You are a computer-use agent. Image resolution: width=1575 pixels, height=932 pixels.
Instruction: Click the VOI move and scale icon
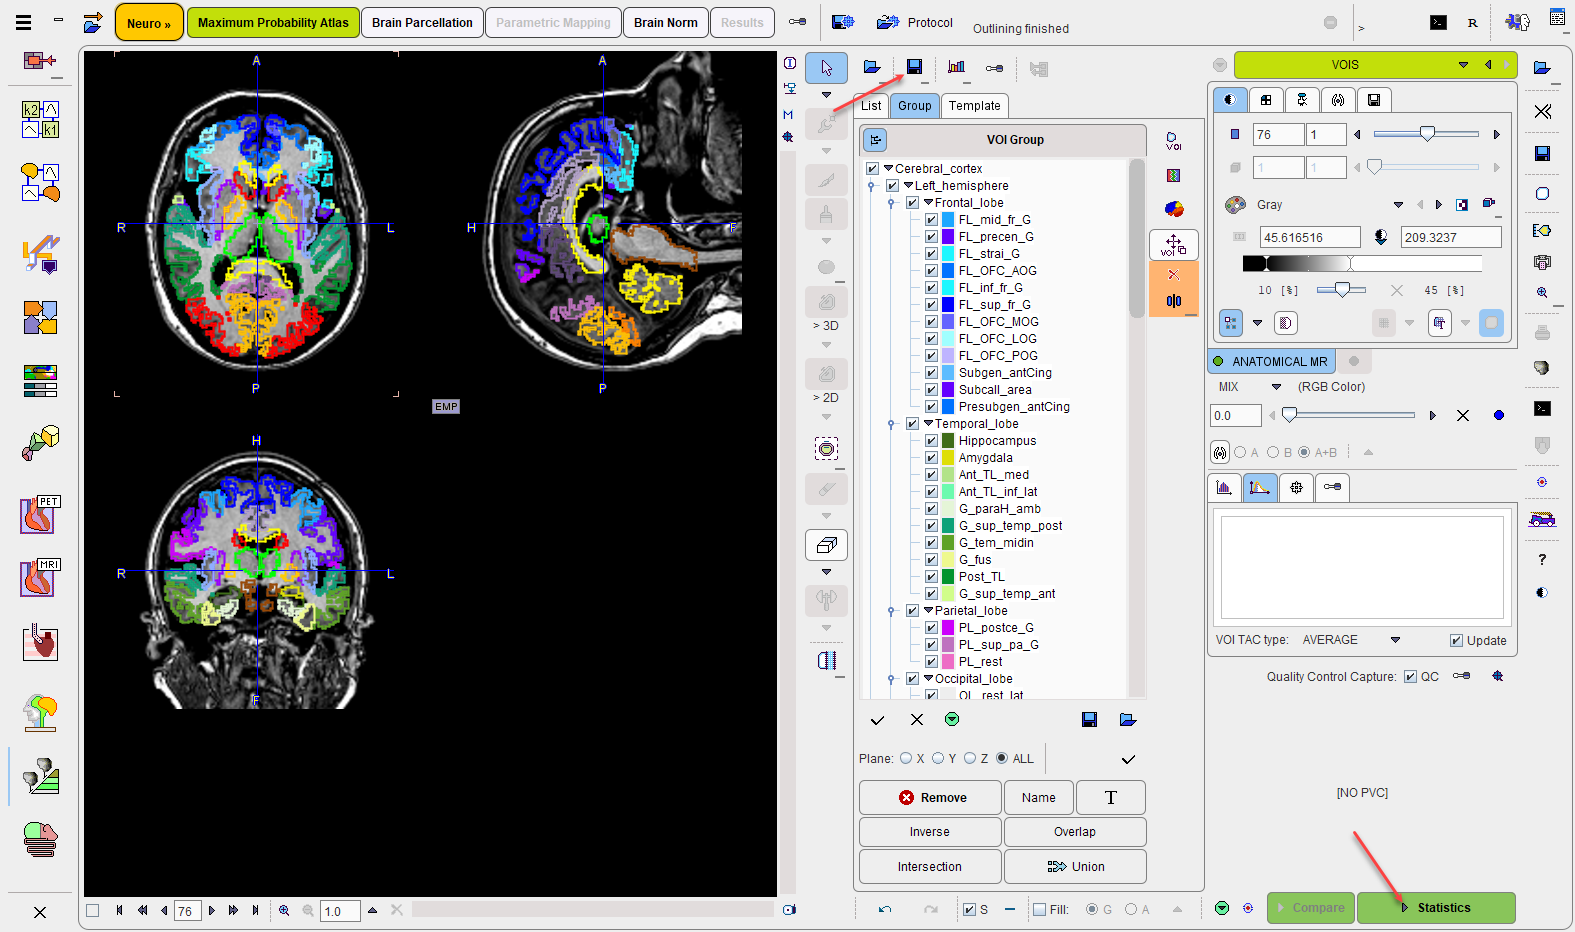(x=1174, y=244)
